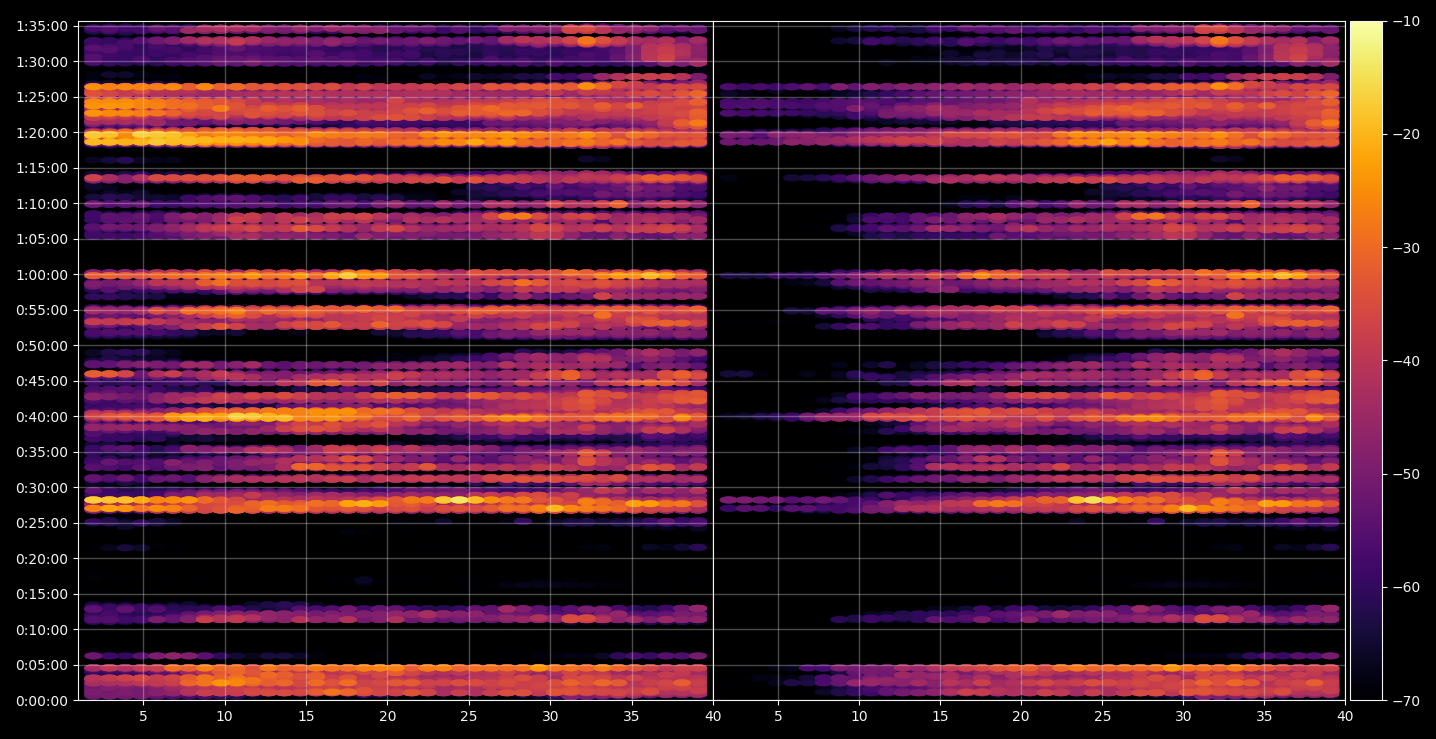Select the −30 colorbar tick label
This screenshot has width=1436, height=739.
coord(1407,248)
